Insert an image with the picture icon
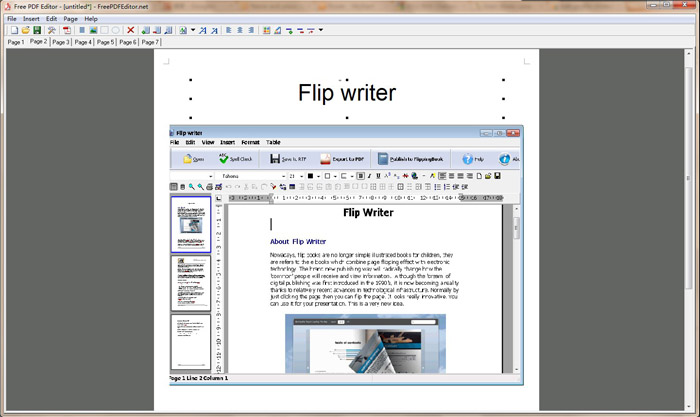Screen dimensions: 700x417 point(93,30)
